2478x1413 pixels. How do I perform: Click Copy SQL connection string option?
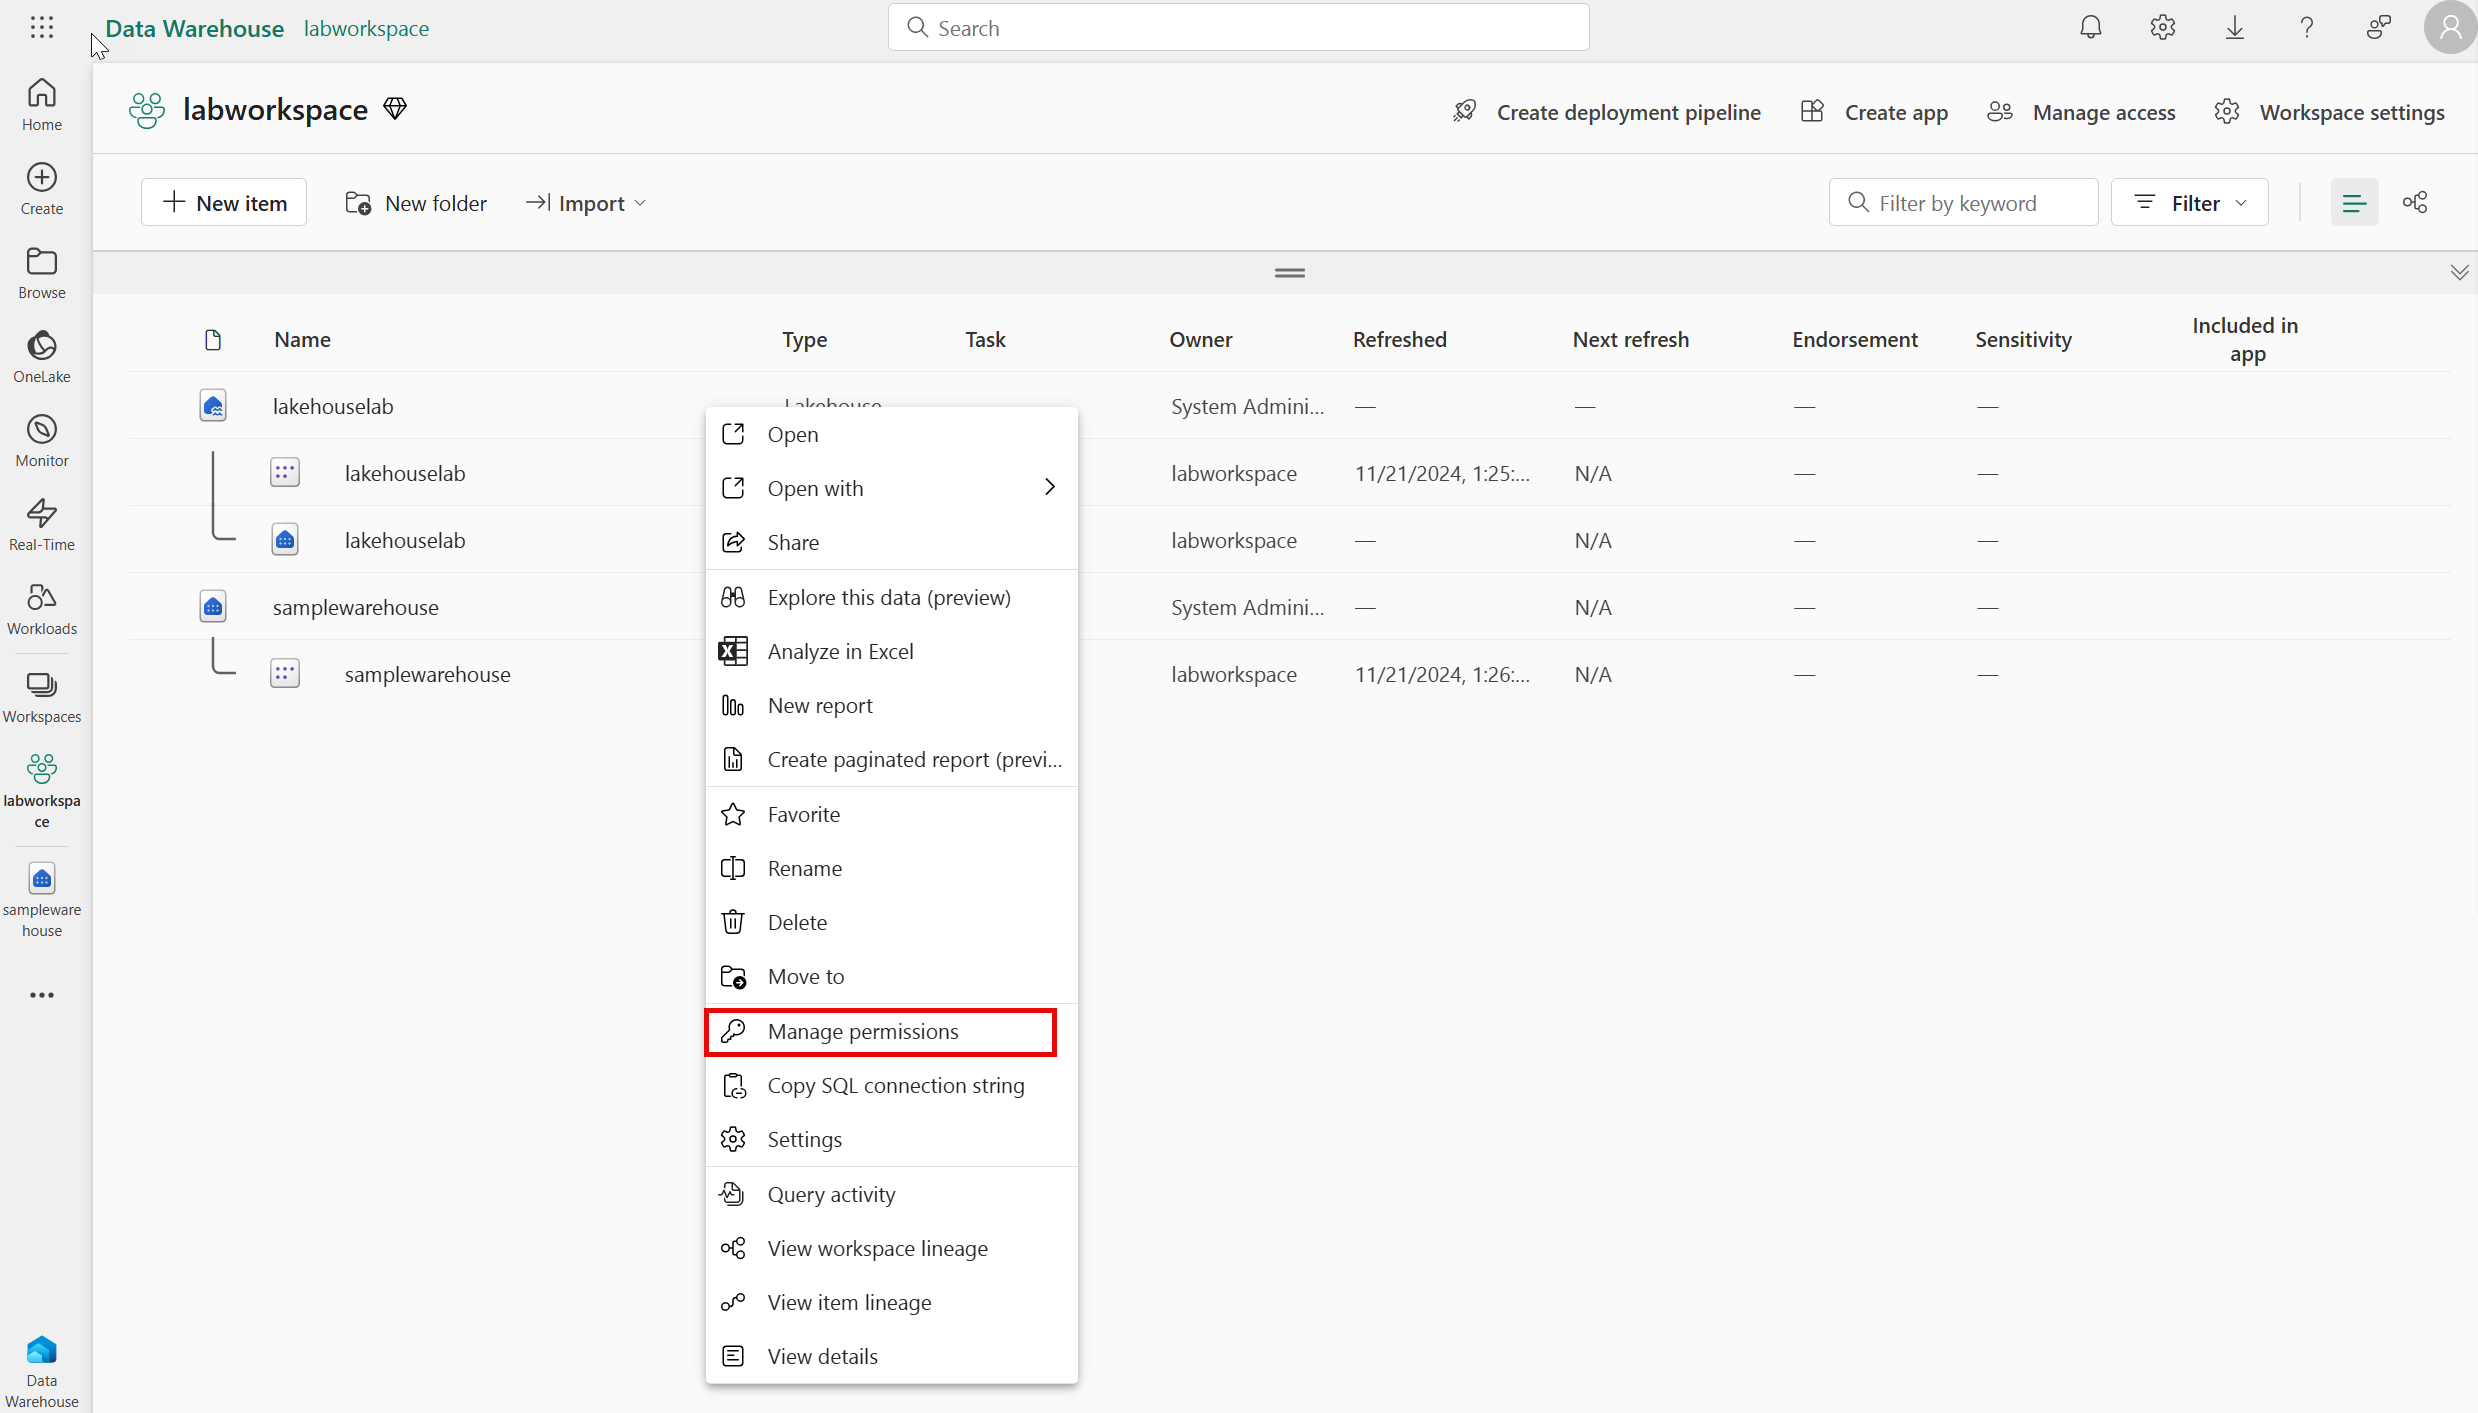(895, 1084)
